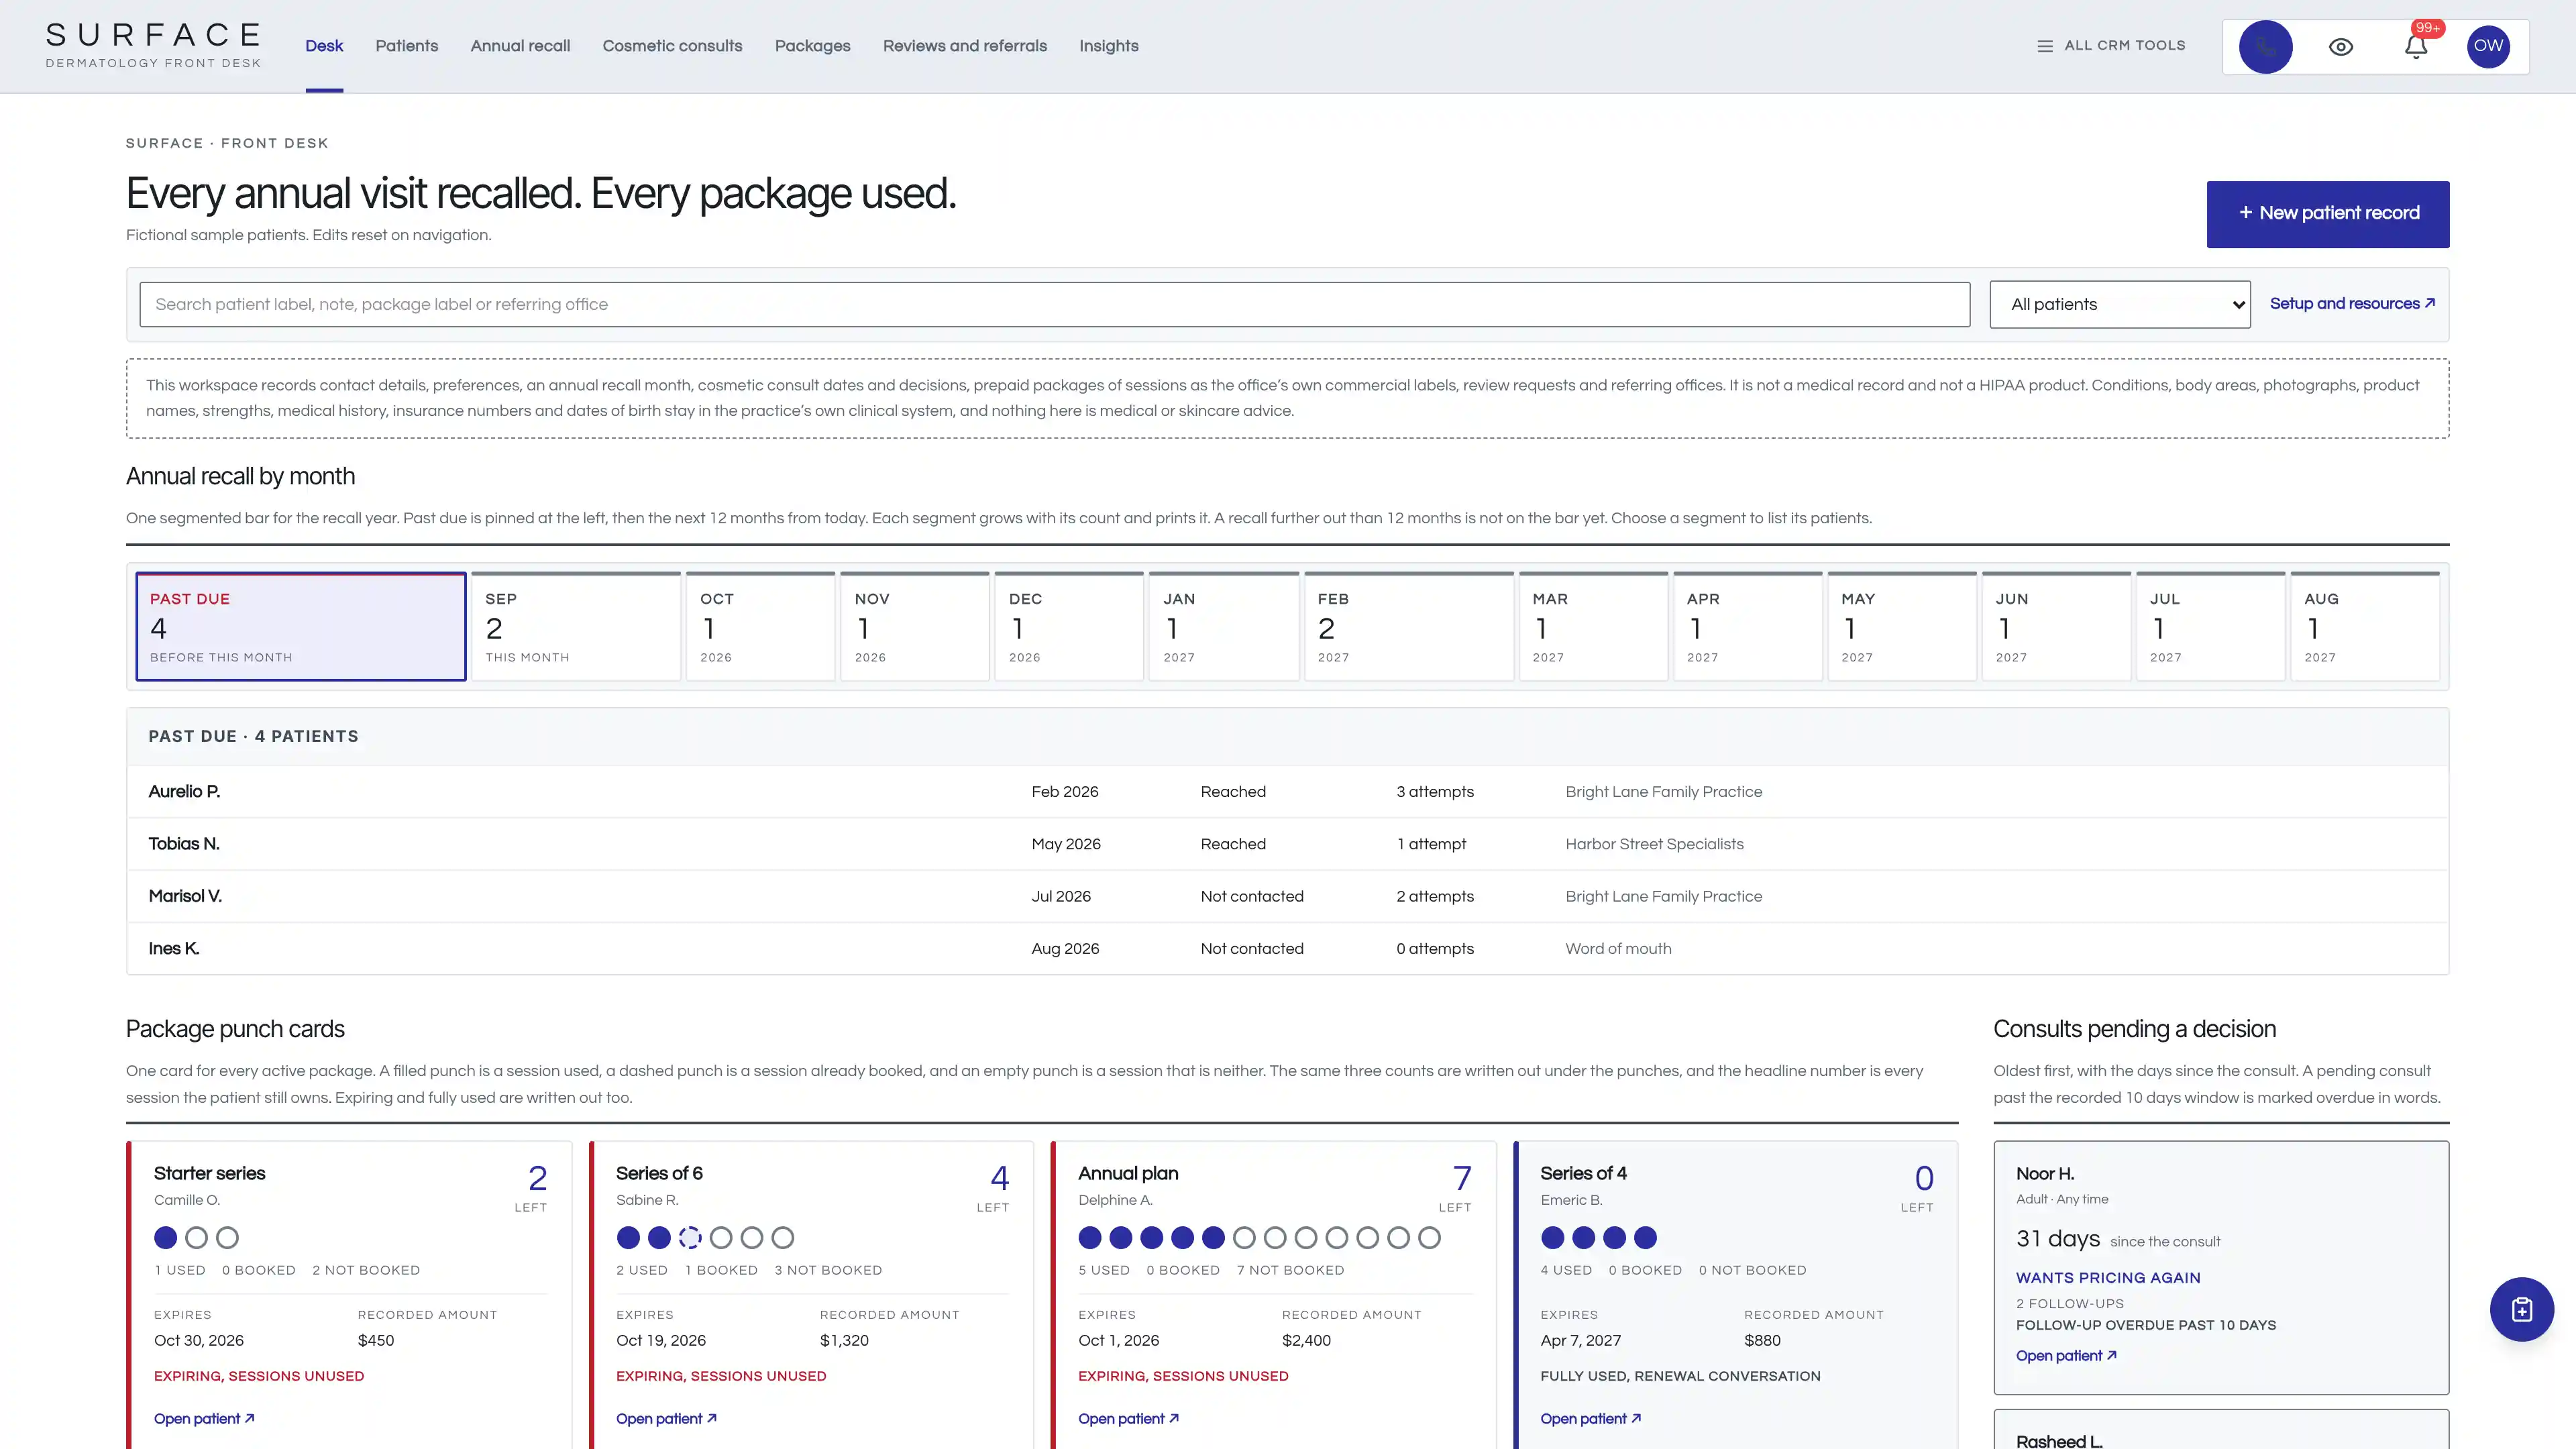Click the dashed booked punch on Sabine's card
2576x1449 pixels.
point(690,1238)
